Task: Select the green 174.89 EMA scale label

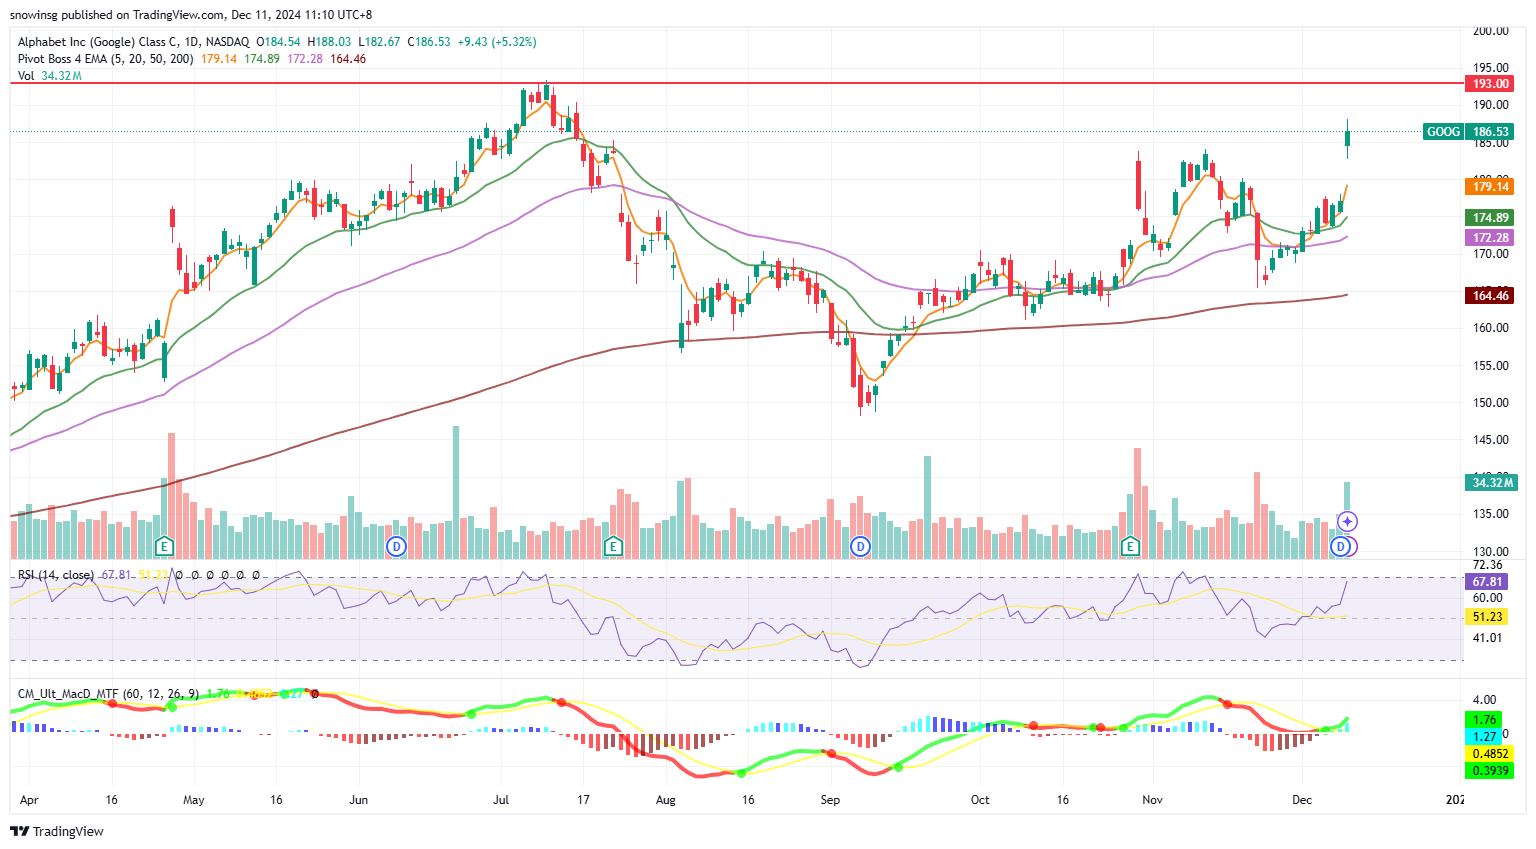Action: click(1491, 218)
